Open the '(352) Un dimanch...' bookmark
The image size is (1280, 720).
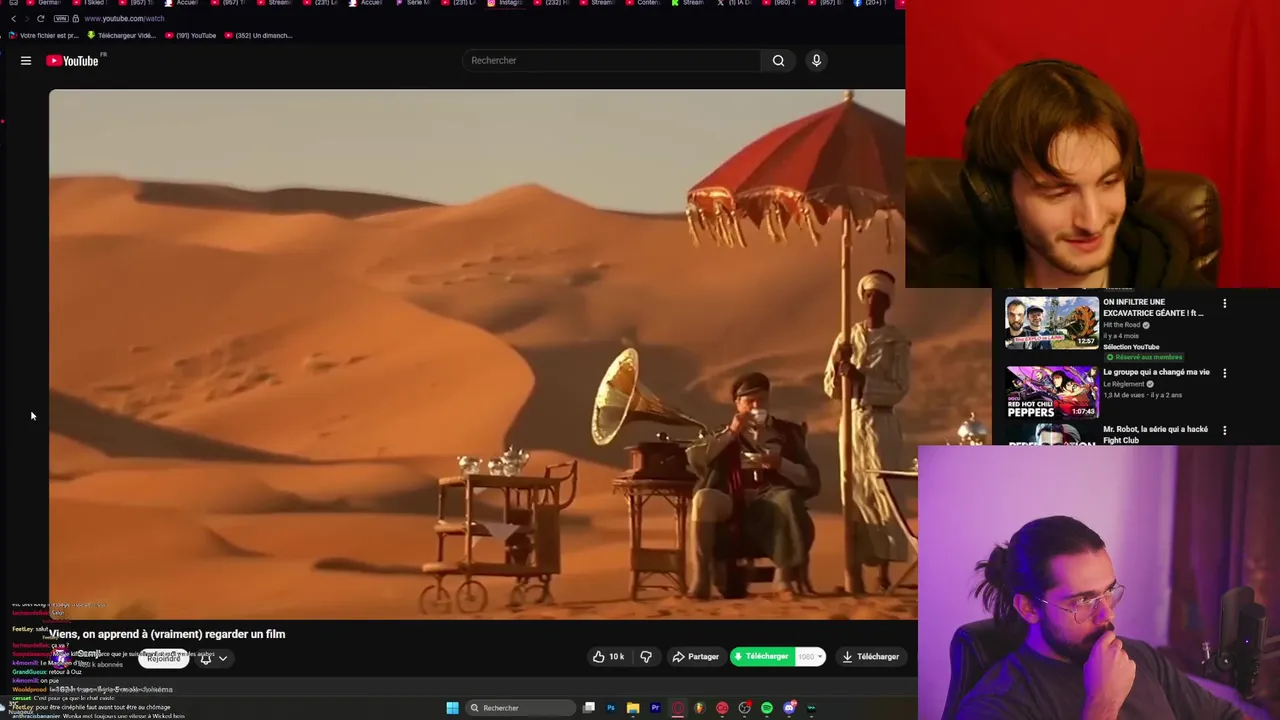tap(259, 36)
